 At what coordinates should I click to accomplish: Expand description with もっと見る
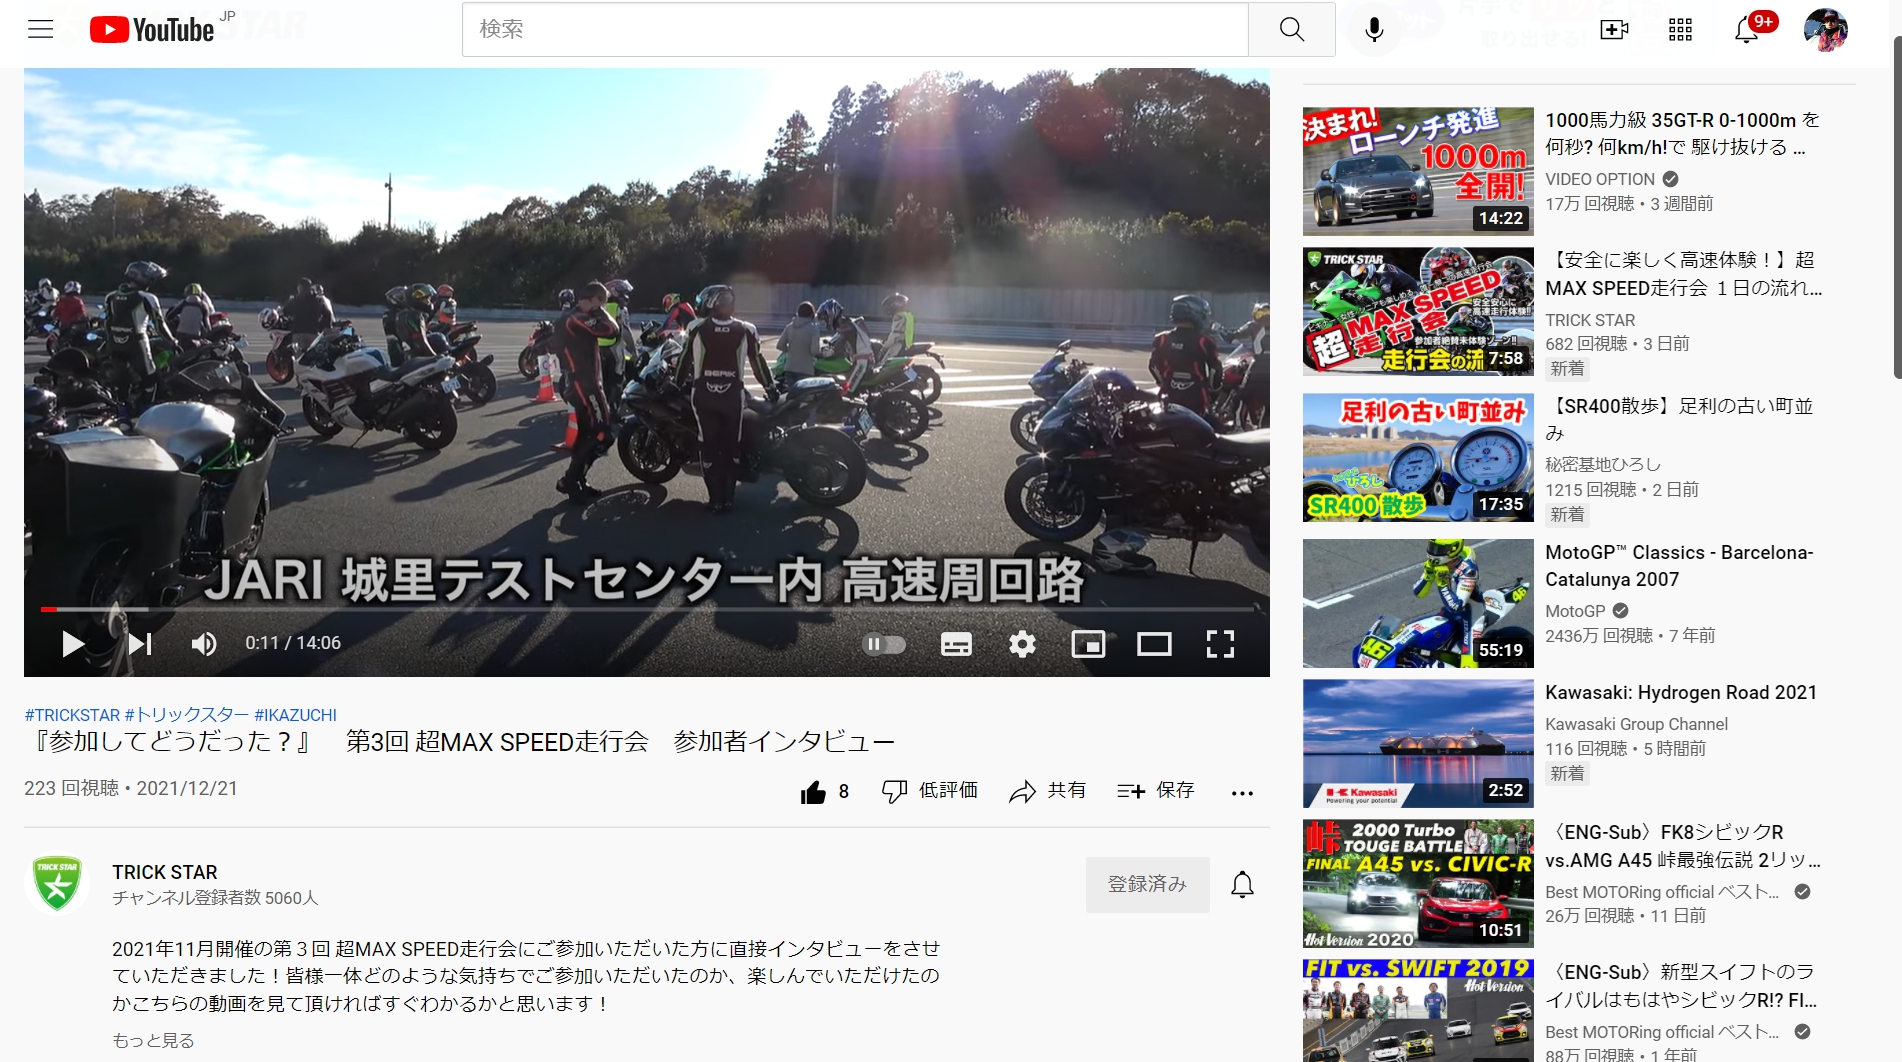(x=153, y=1040)
